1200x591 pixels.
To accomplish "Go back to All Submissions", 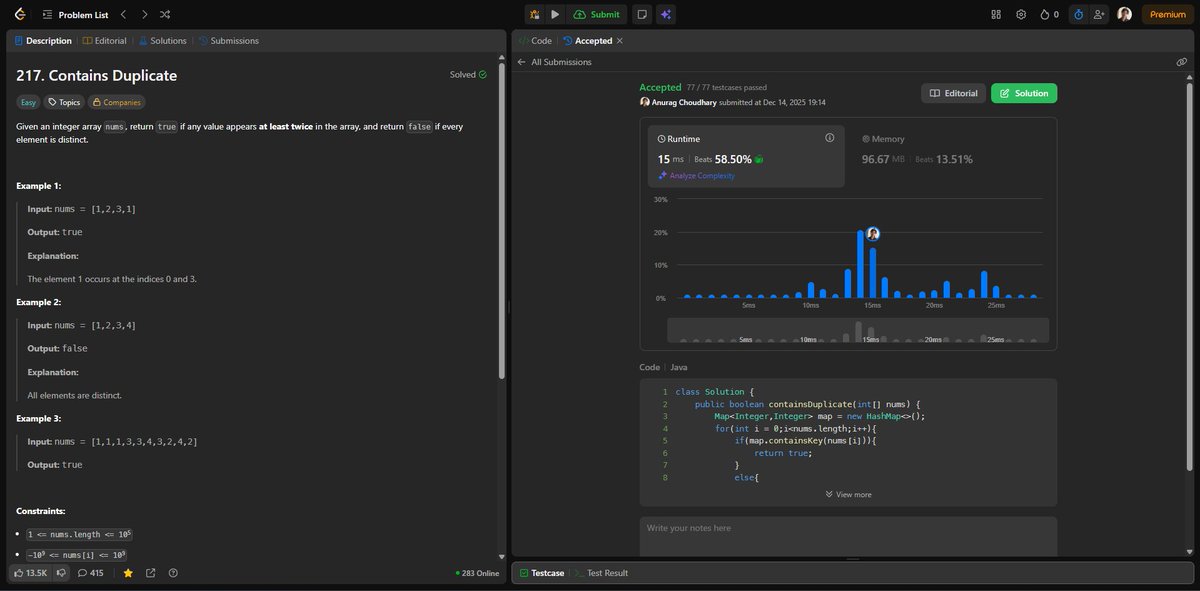I will tap(554, 62).
